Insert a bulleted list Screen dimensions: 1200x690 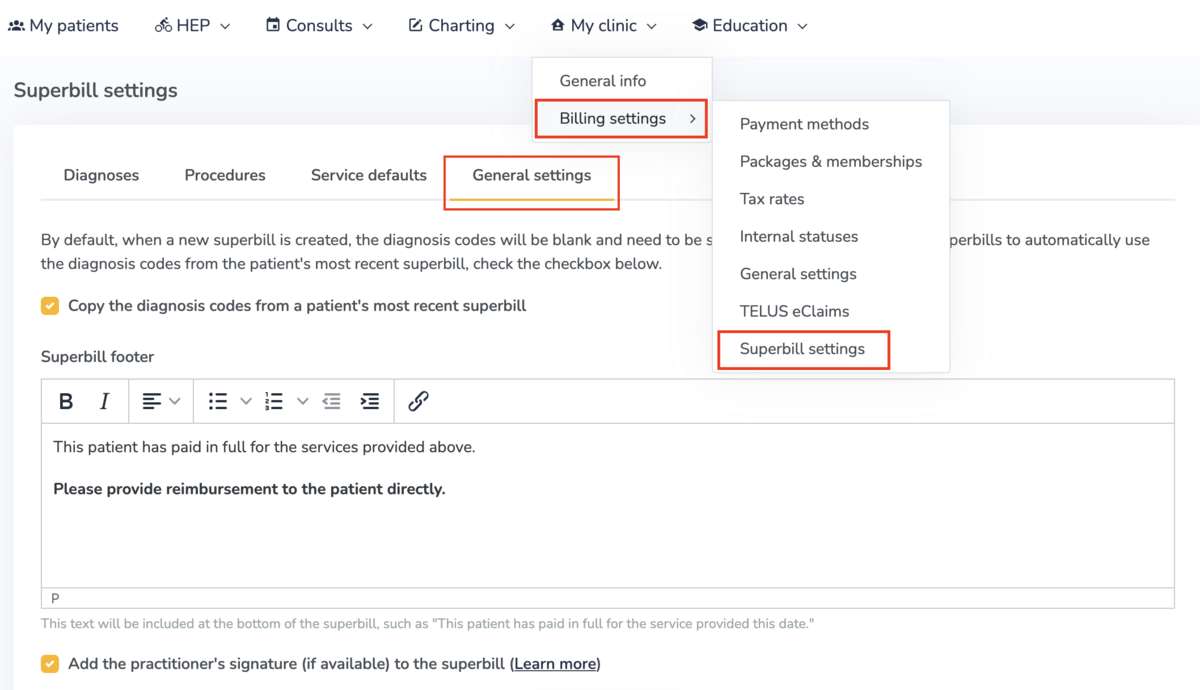218,401
